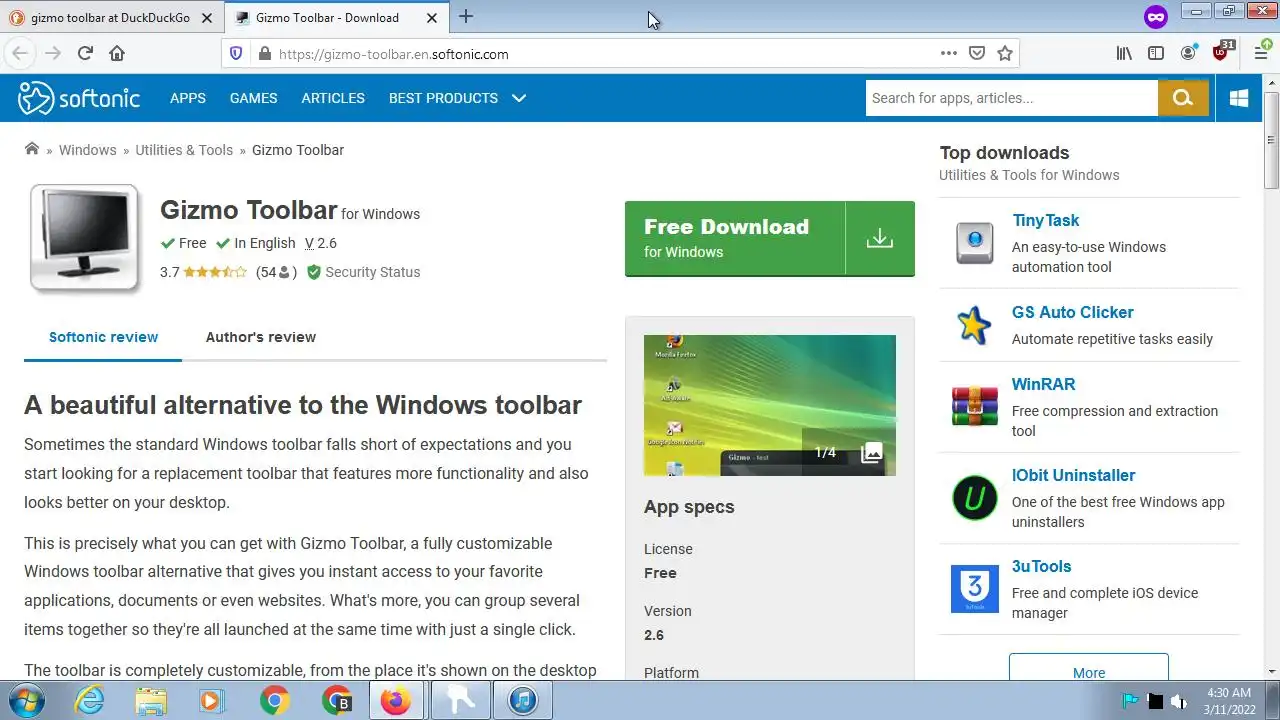Viewport: 1280px width, 720px height.
Task: Open a new tab with plus button
Action: (x=466, y=16)
